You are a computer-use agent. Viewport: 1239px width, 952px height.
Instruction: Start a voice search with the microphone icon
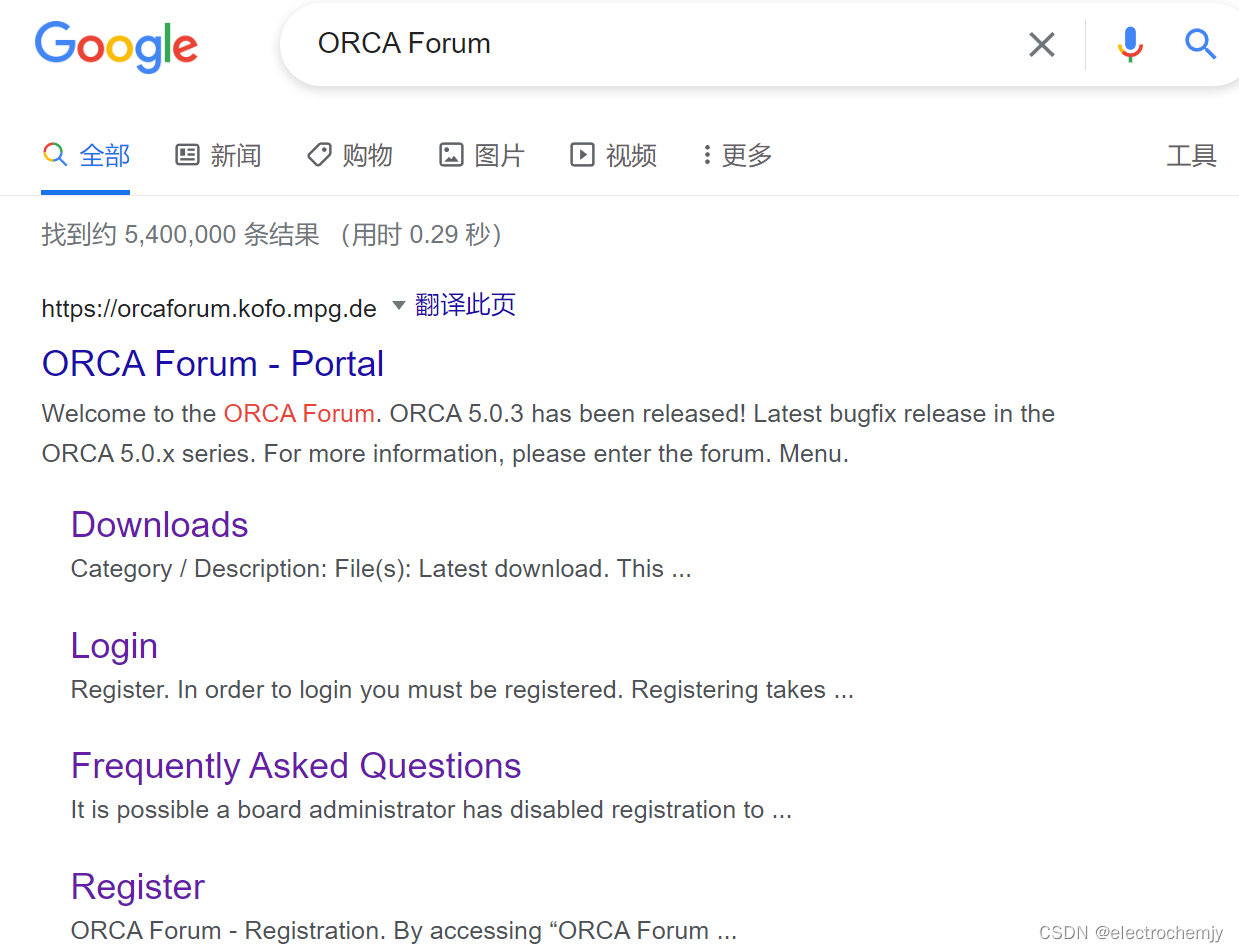tap(1130, 44)
